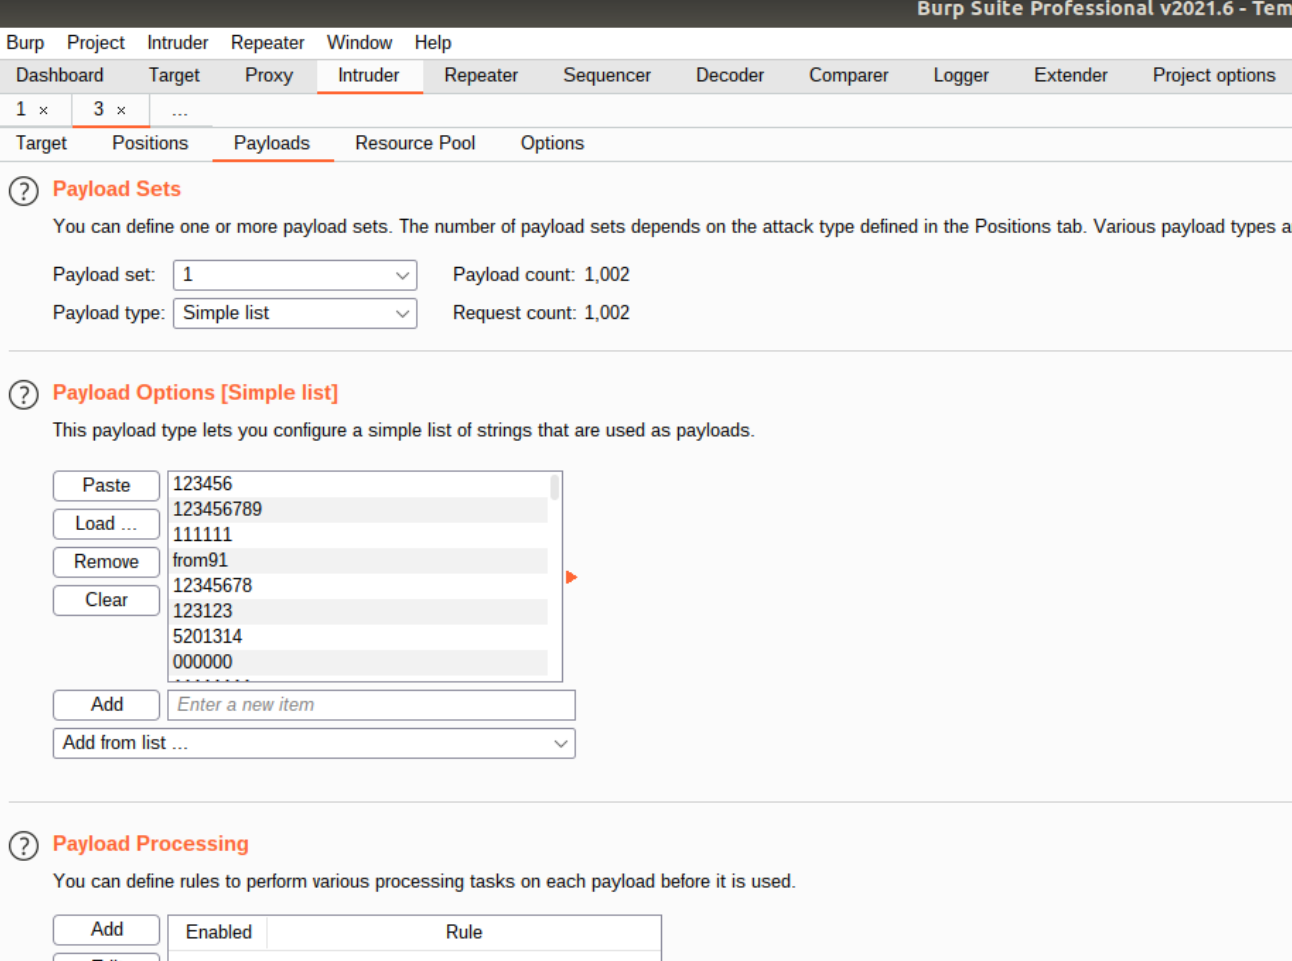The image size is (1292, 961).
Task: Switch to the main Target tab
Action: coord(174,76)
